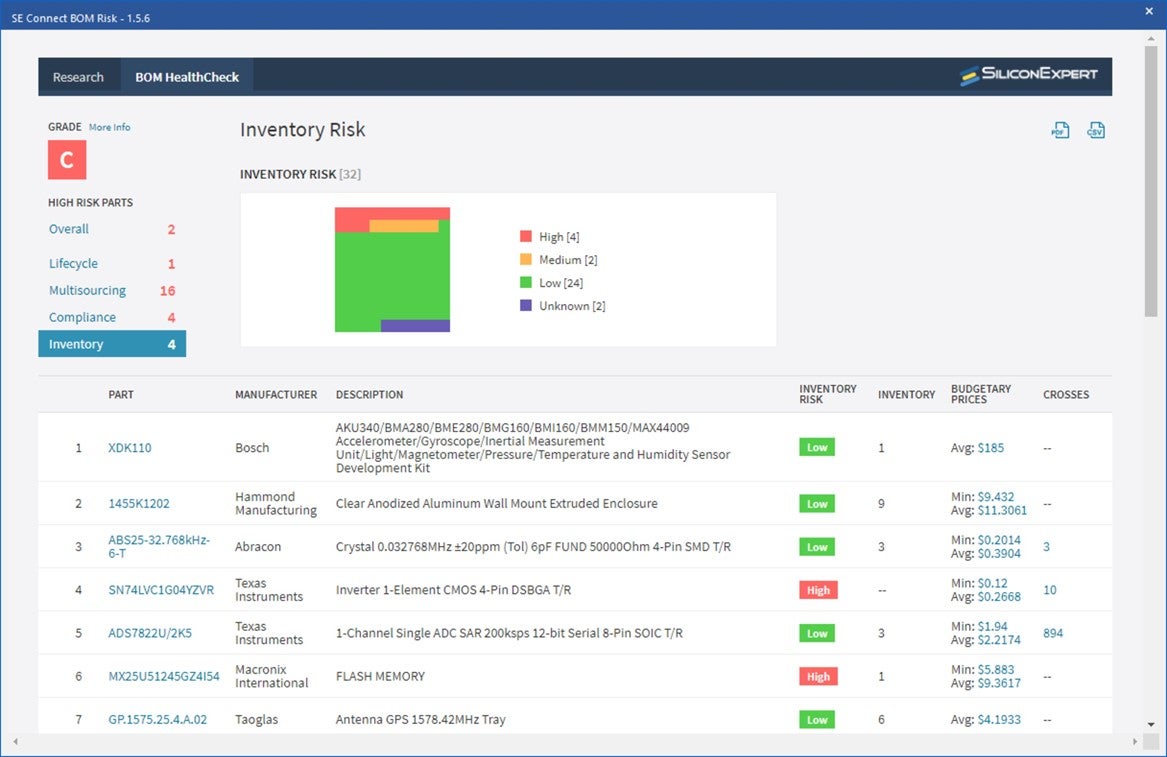This screenshot has height=757, width=1167.
Task: Click the BUDGETARY PRICES column header
Action: (x=981, y=394)
